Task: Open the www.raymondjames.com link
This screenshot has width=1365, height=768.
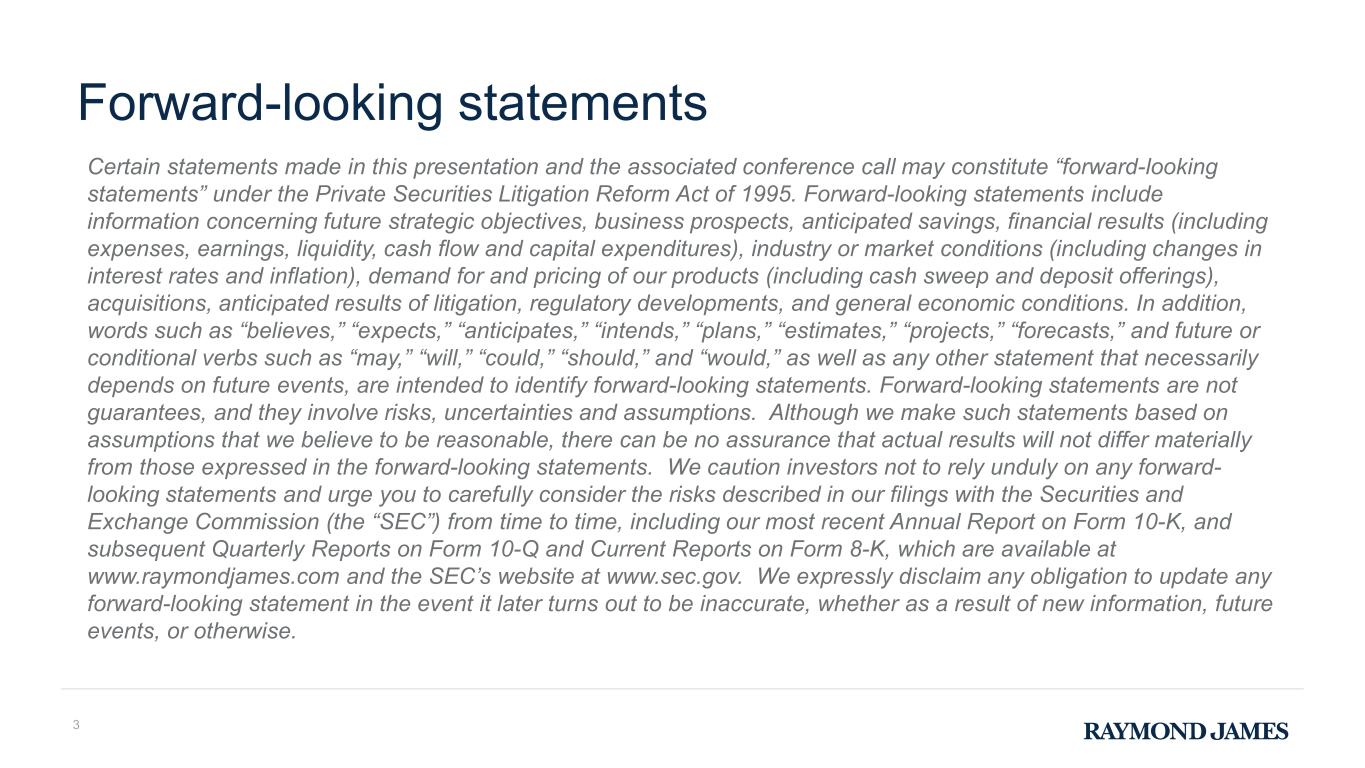Action: coord(214,577)
